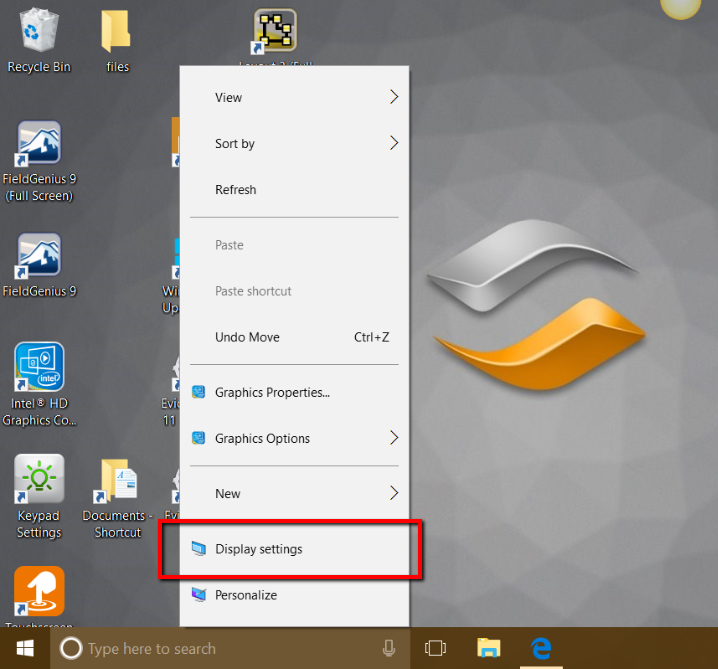Expand the View submenu arrow
This screenshot has height=669, width=718.
(393, 97)
